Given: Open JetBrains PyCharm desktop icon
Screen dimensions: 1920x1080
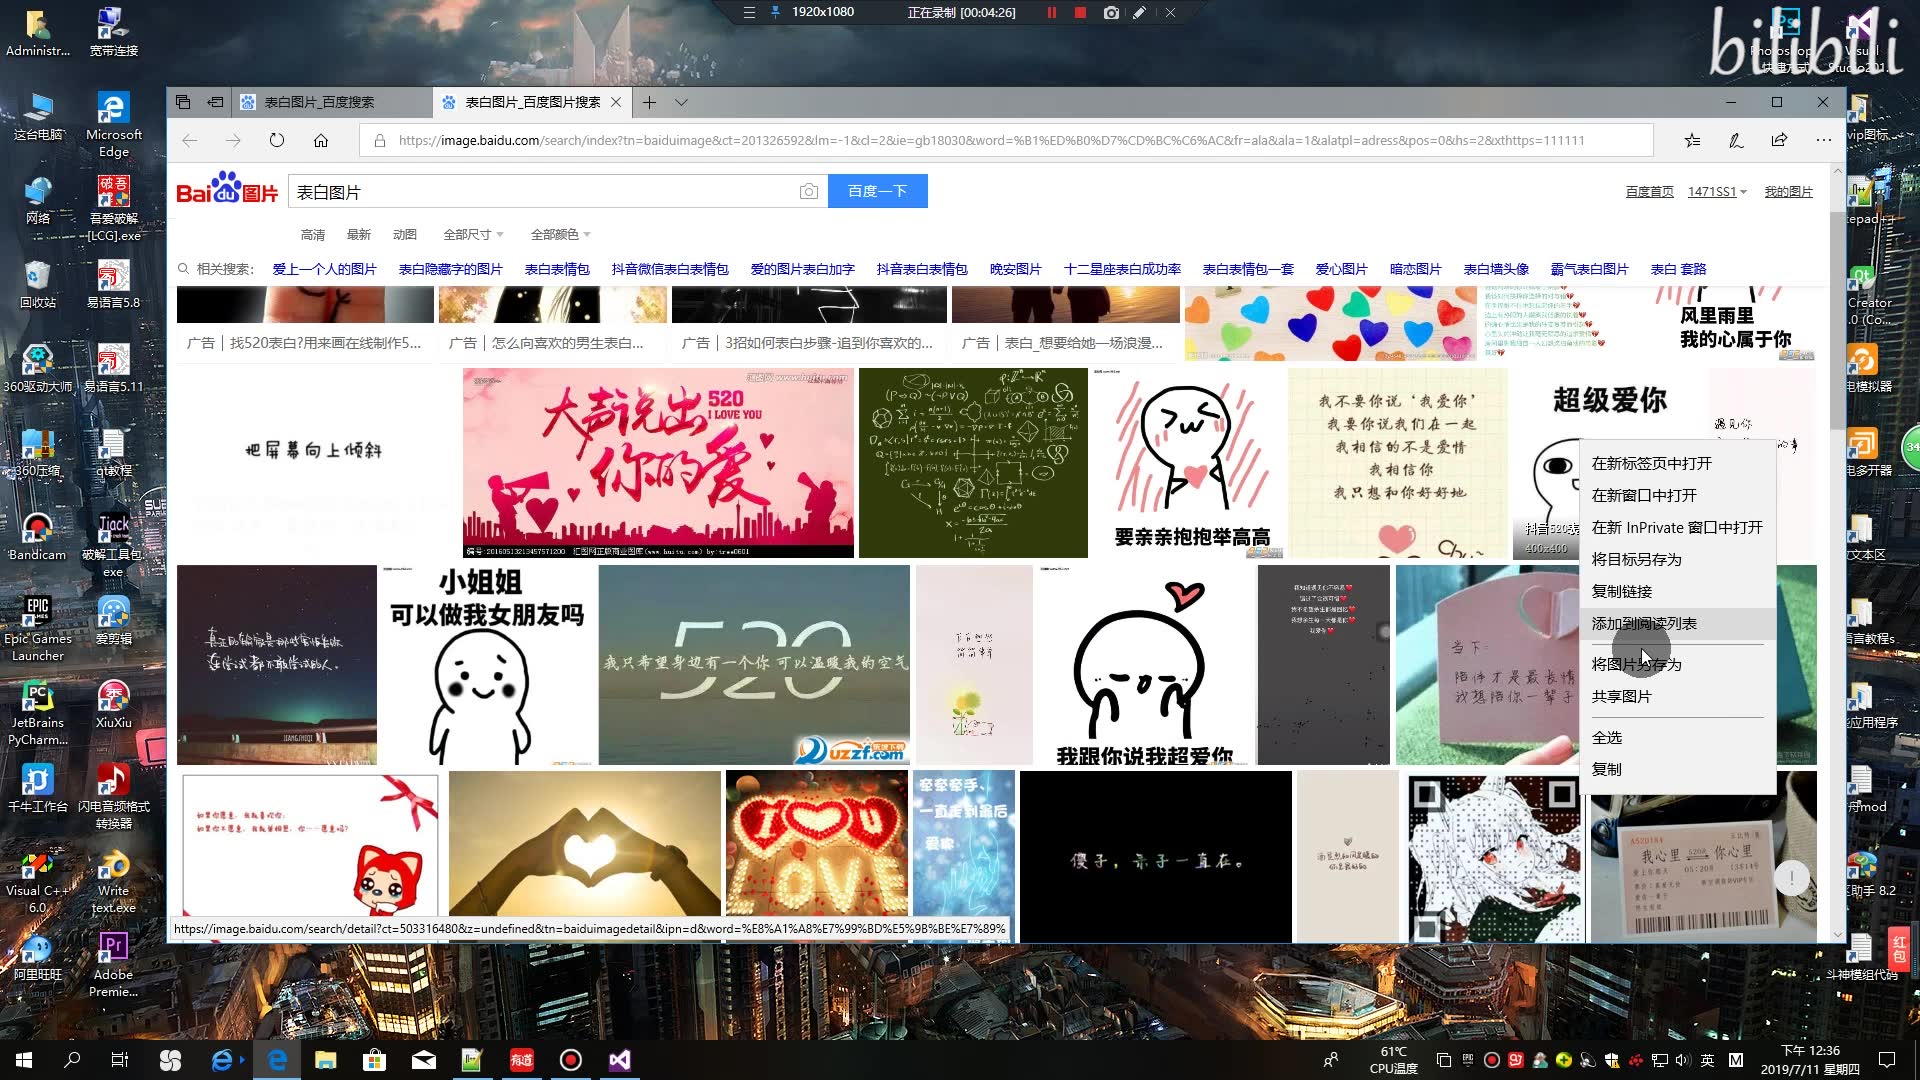Looking at the screenshot, I should click(37, 713).
